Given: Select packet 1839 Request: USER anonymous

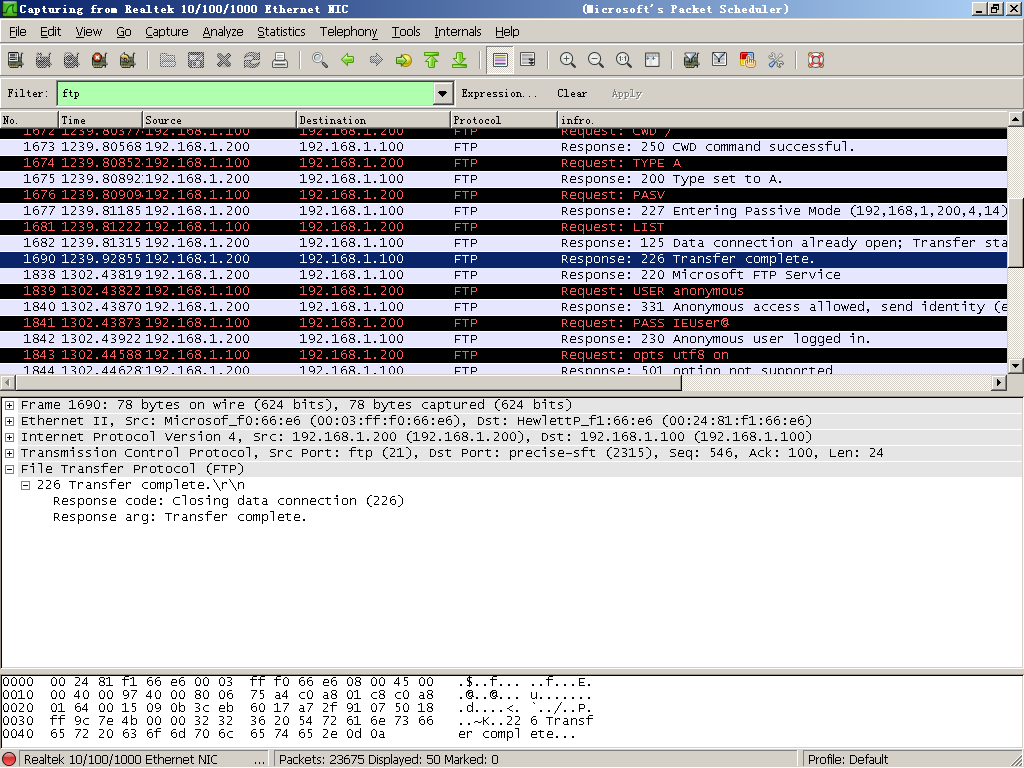Looking at the screenshot, I should pos(504,291).
